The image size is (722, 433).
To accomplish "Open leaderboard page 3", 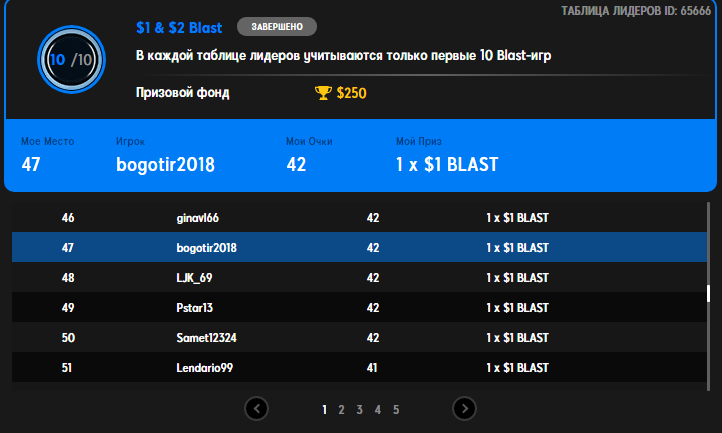I will tap(360, 410).
